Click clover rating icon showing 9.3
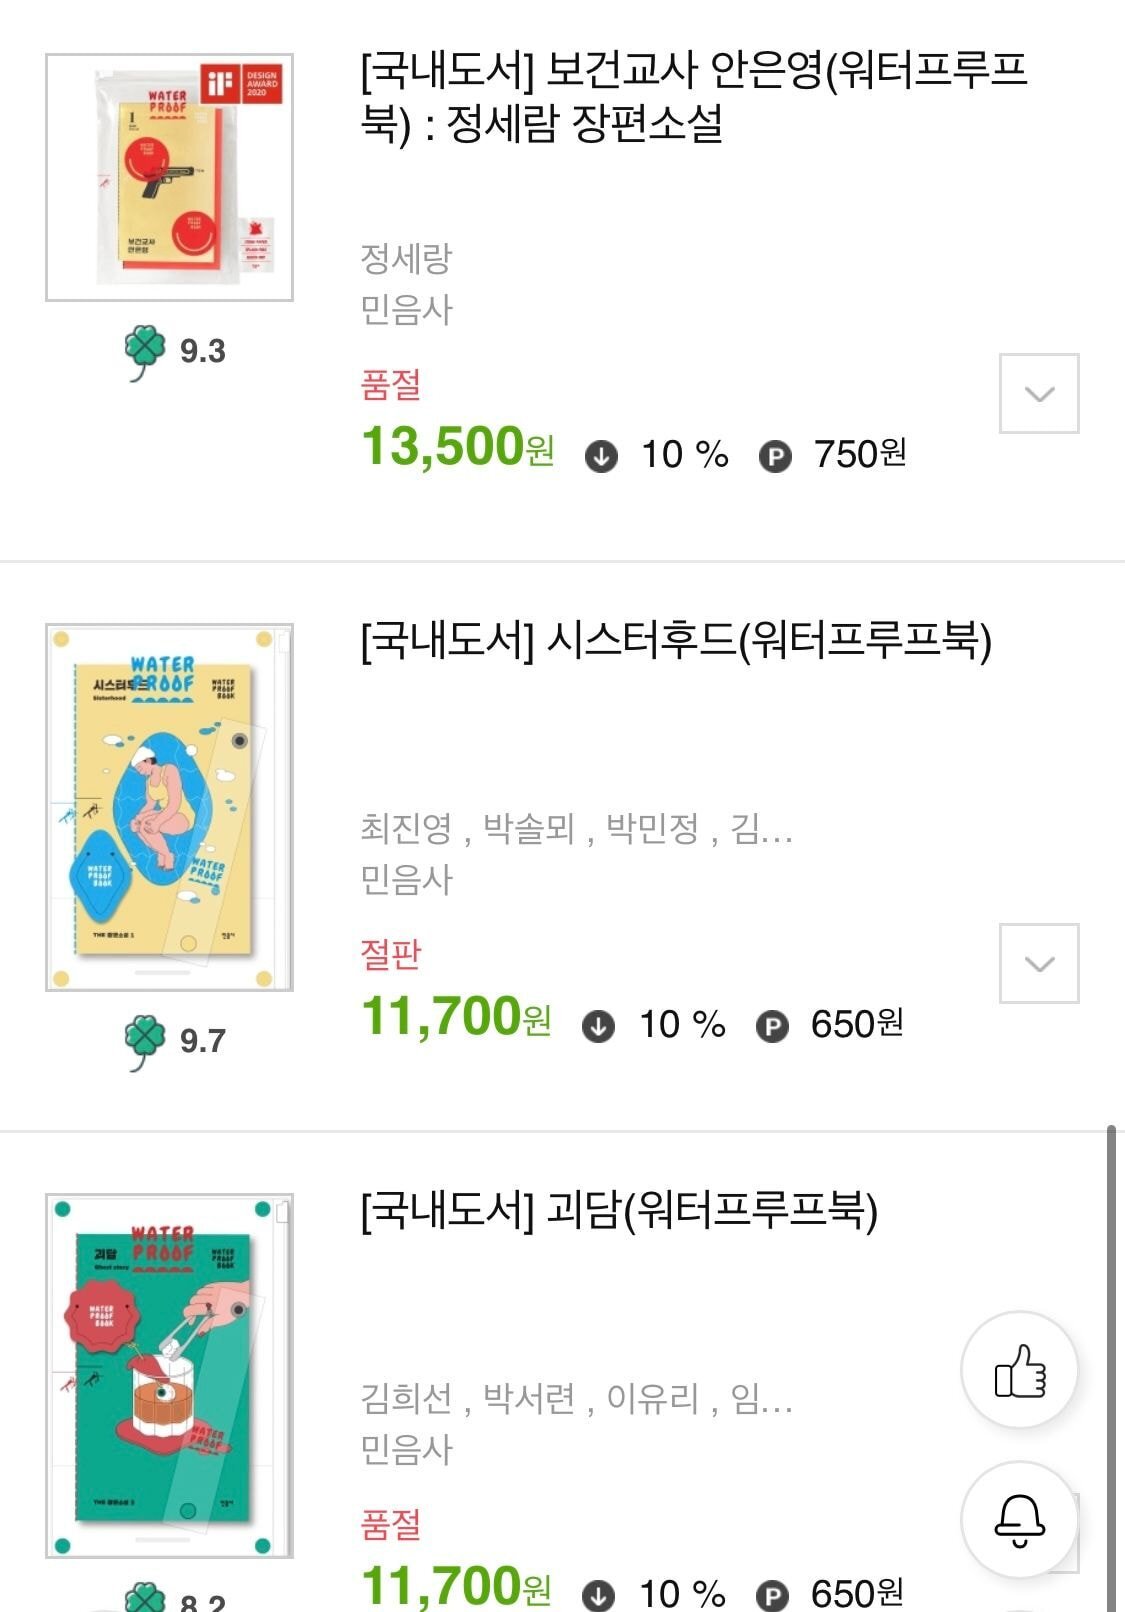 [x=145, y=351]
